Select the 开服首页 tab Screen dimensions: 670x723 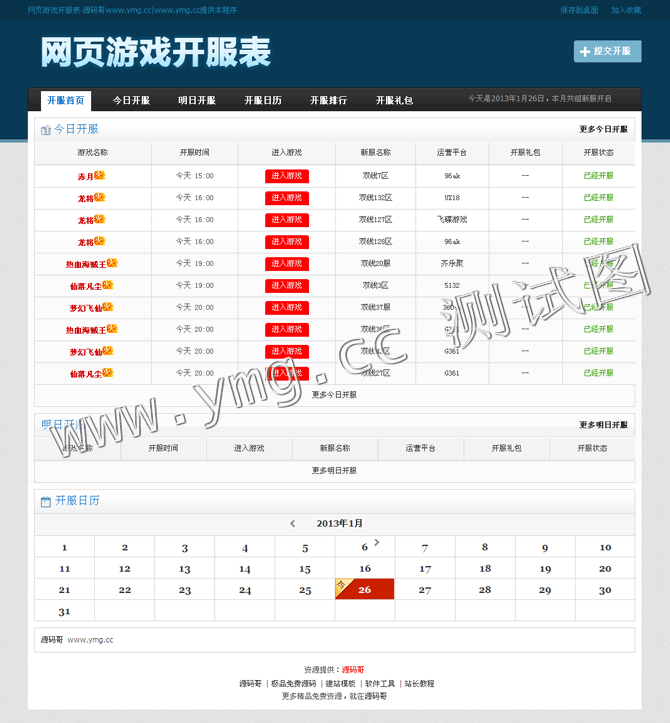point(66,100)
